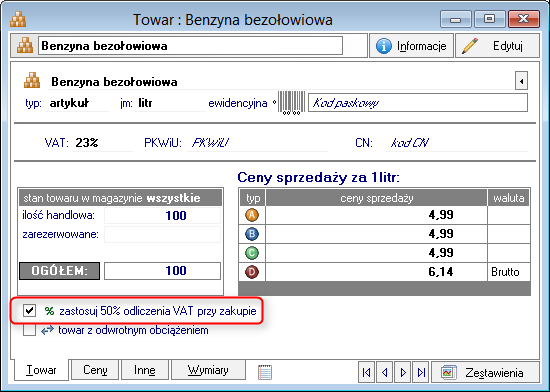Viewport: 550px width, 392px height.
Task: Click the Edytuj button
Action: [x=497, y=46]
